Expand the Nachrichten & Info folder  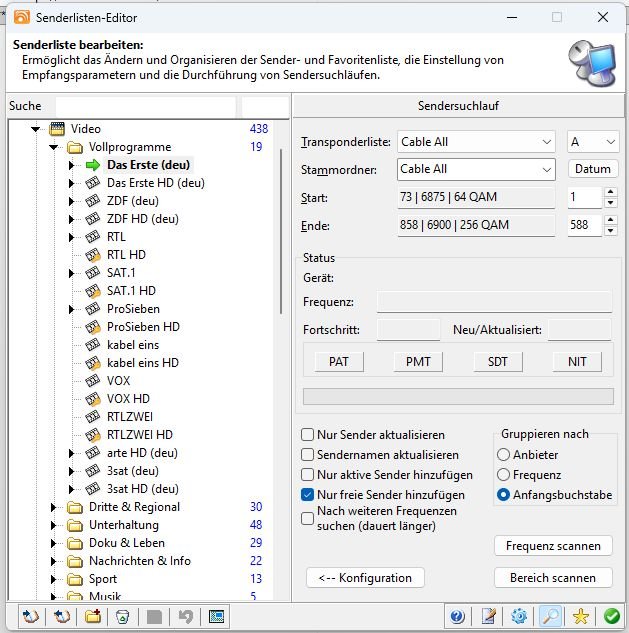pyautogui.click(x=53, y=561)
